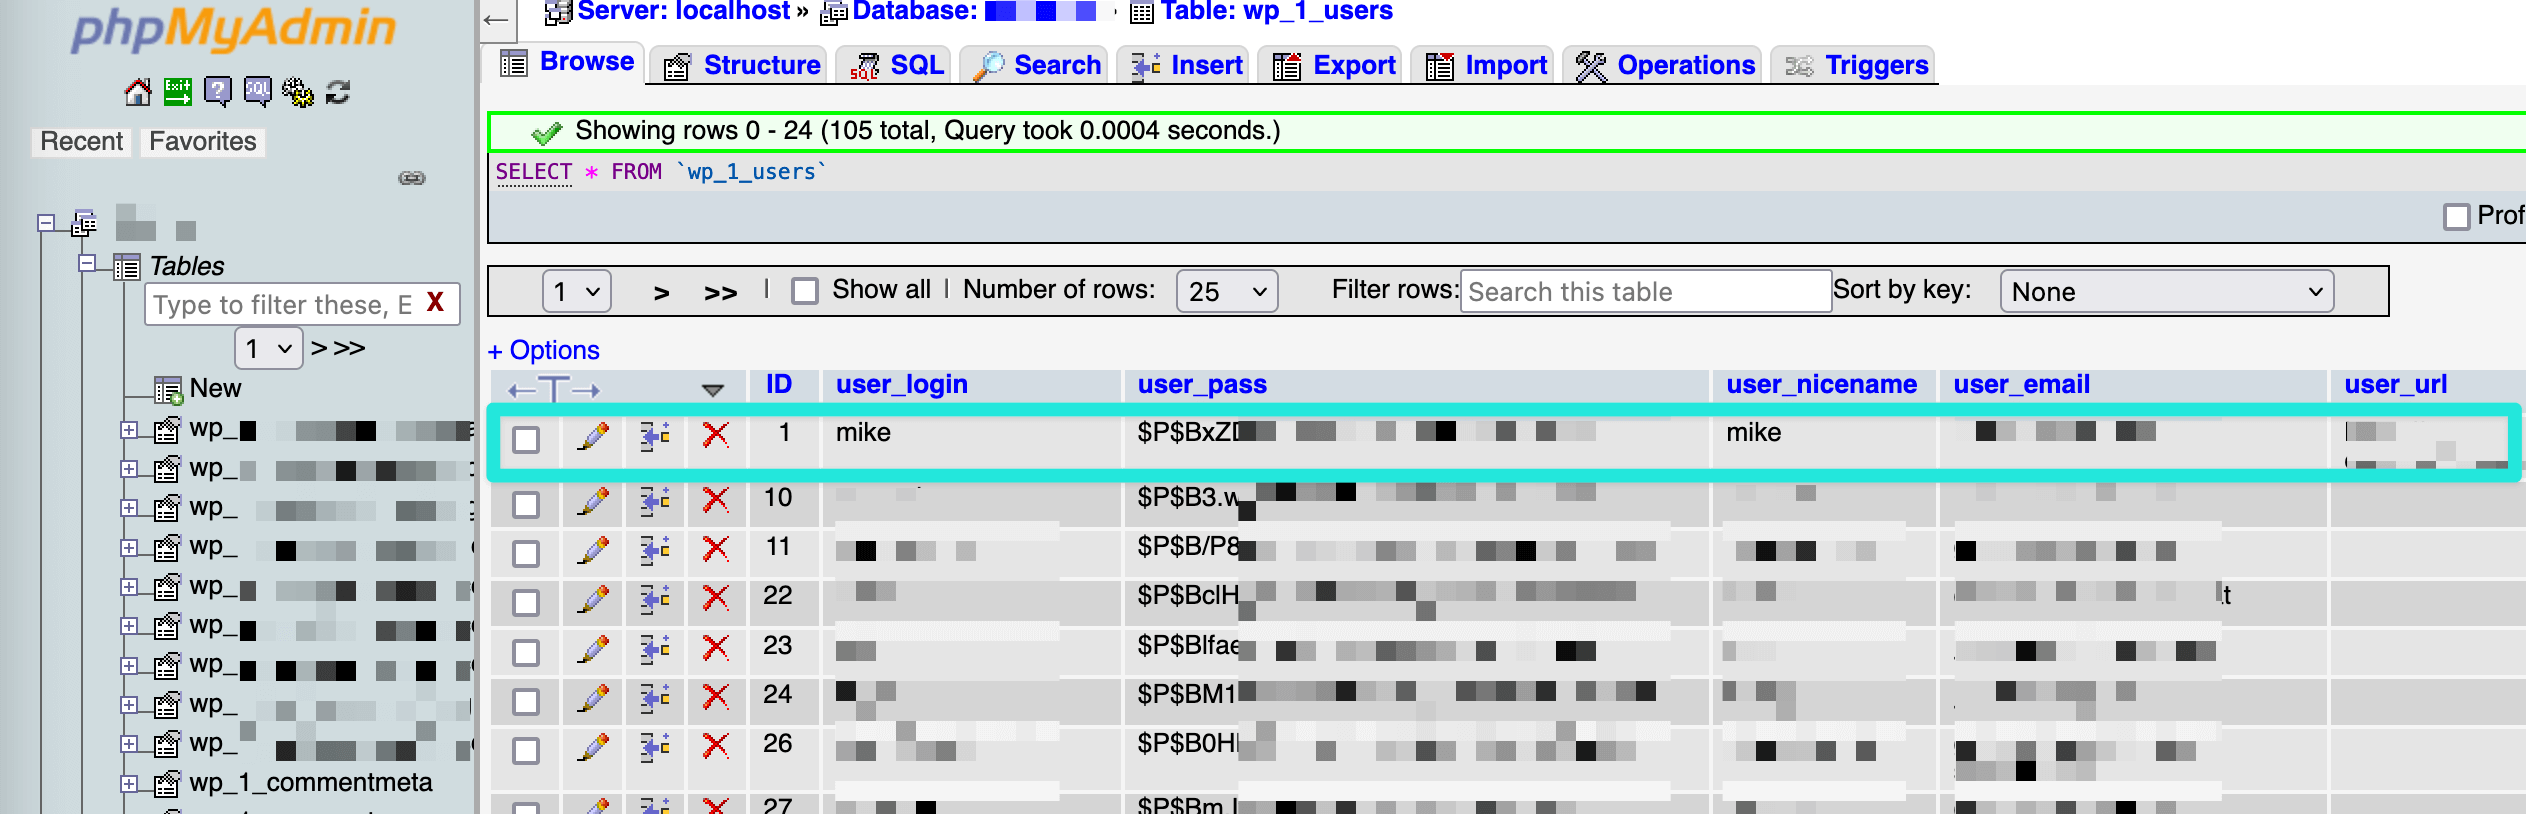Image resolution: width=2526 pixels, height=814 pixels.
Task: Expand the + Options link
Action: point(544,350)
